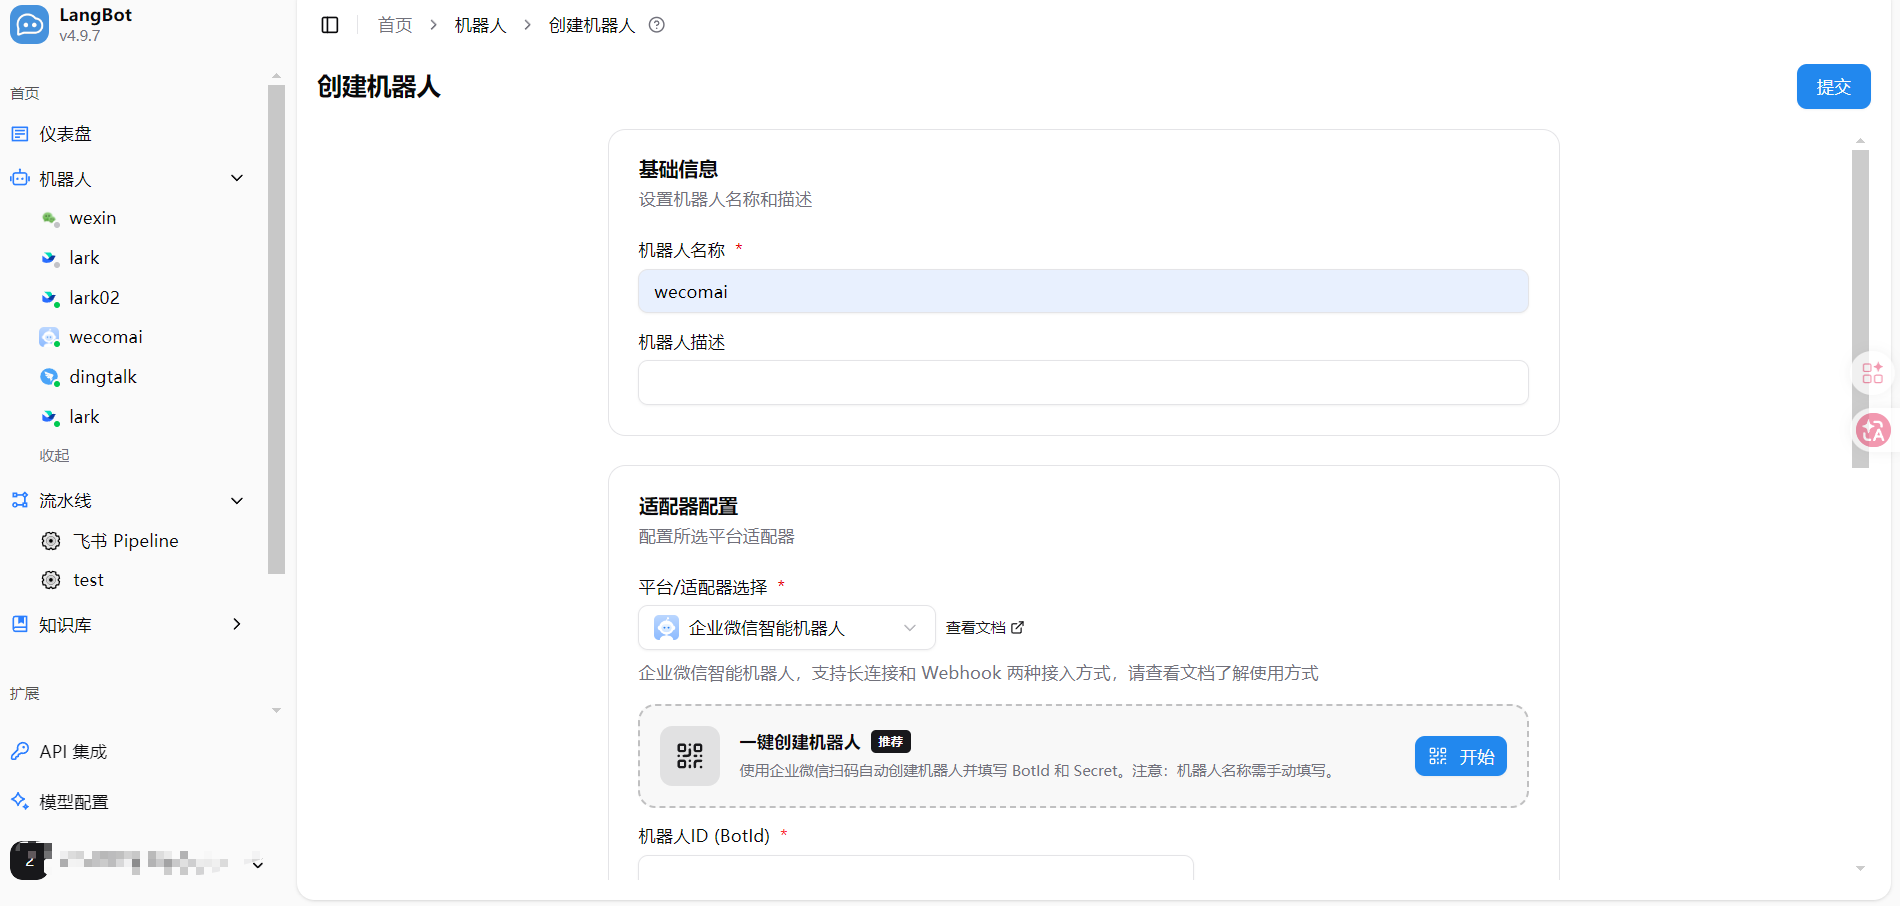Click the user avatar at sidebar bottom
This screenshot has height=906, width=1900.
(x=30, y=860)
